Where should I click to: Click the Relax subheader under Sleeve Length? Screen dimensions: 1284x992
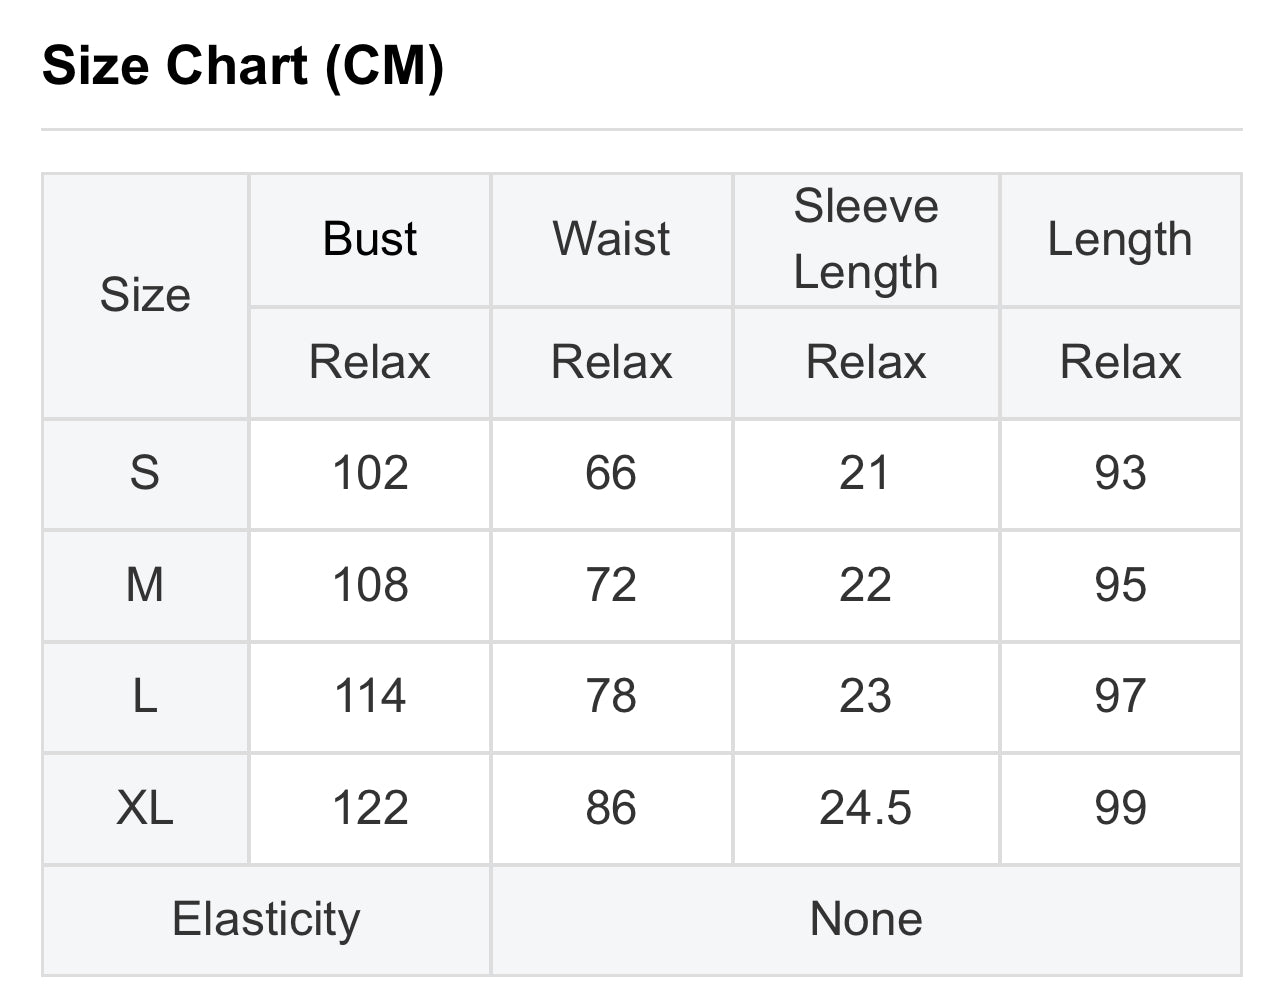pos(866,362)
